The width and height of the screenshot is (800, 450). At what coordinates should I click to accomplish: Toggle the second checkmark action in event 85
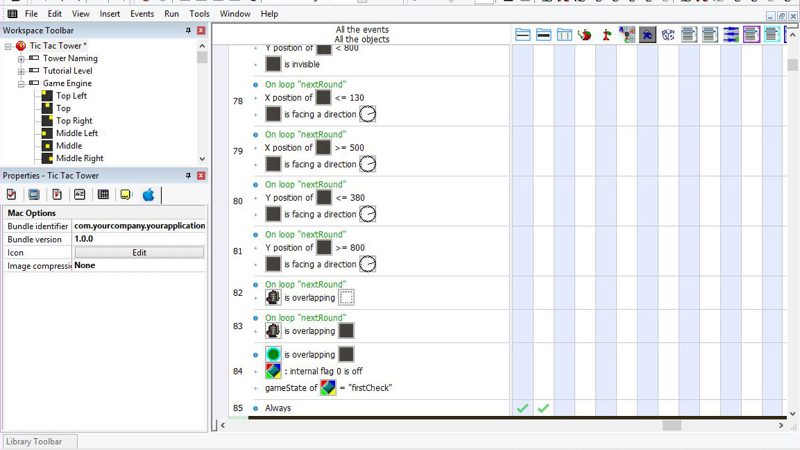[x=543, y=408]
